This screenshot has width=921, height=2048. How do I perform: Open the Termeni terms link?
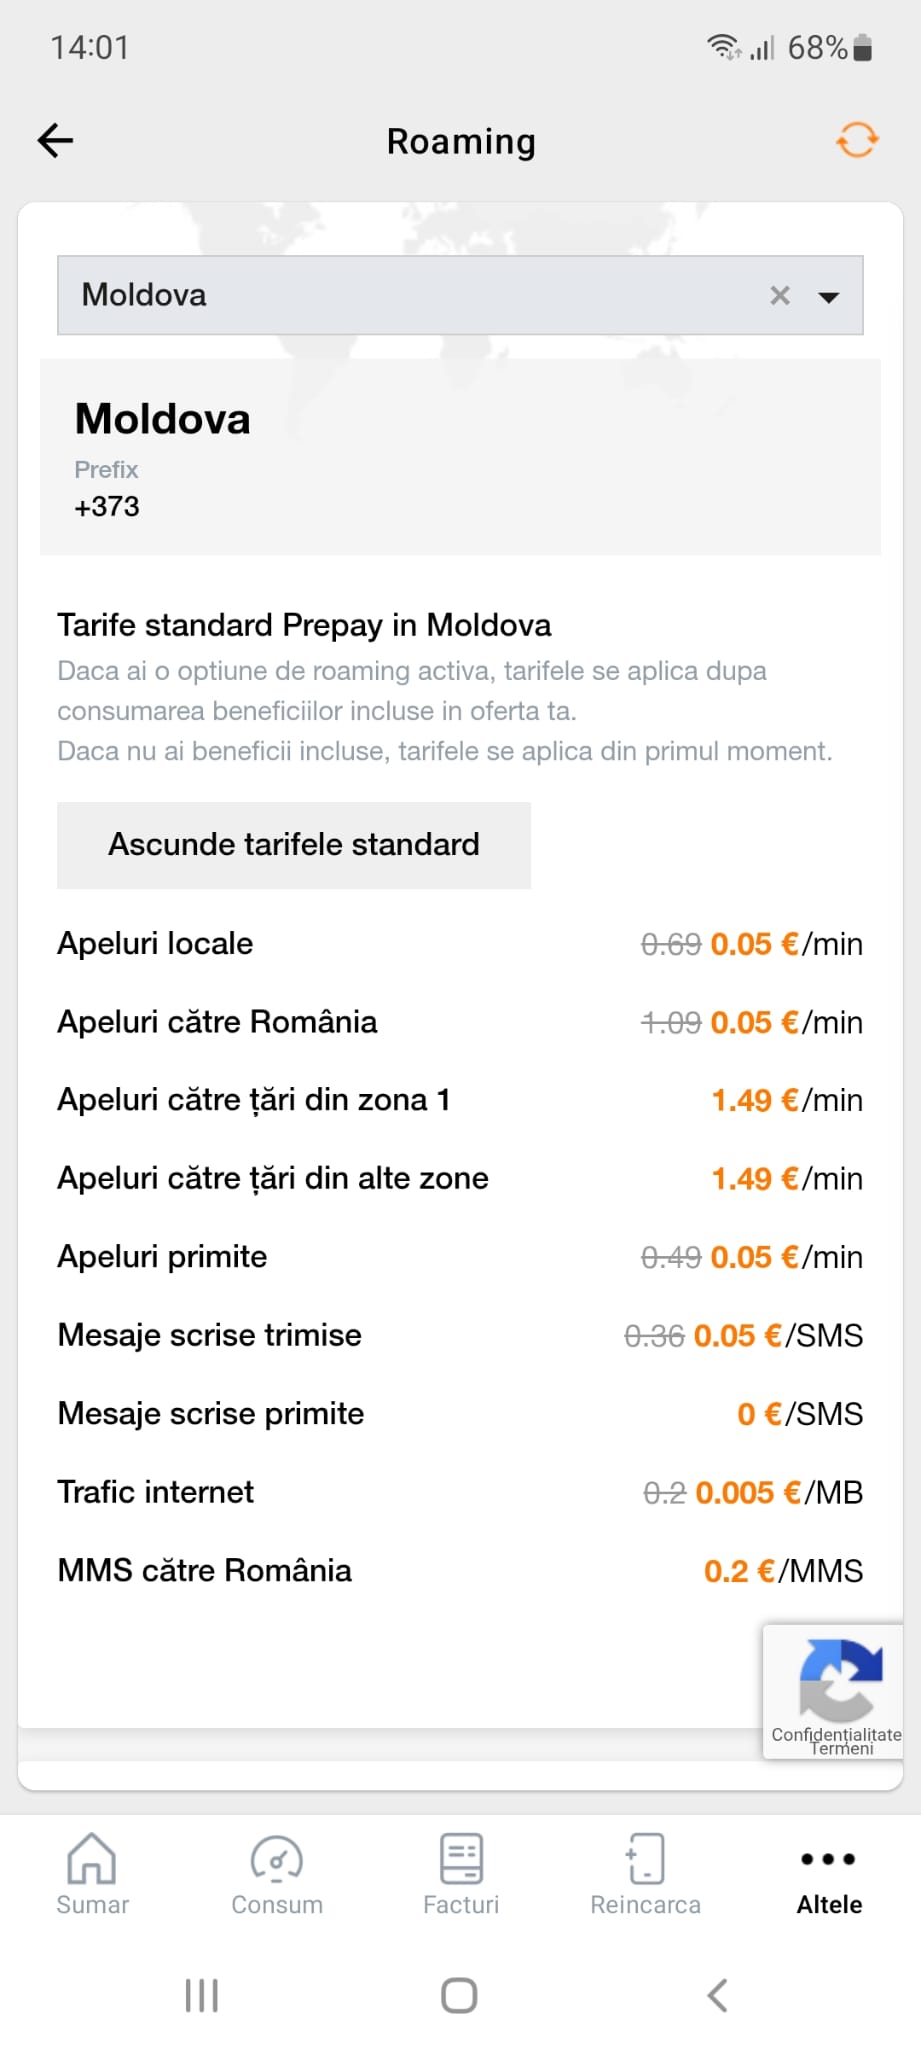[x=842, y=1749]
